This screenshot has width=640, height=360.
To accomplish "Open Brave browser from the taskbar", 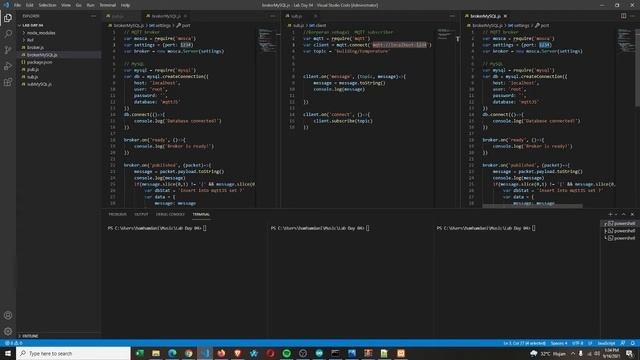I will coord(238,353).
